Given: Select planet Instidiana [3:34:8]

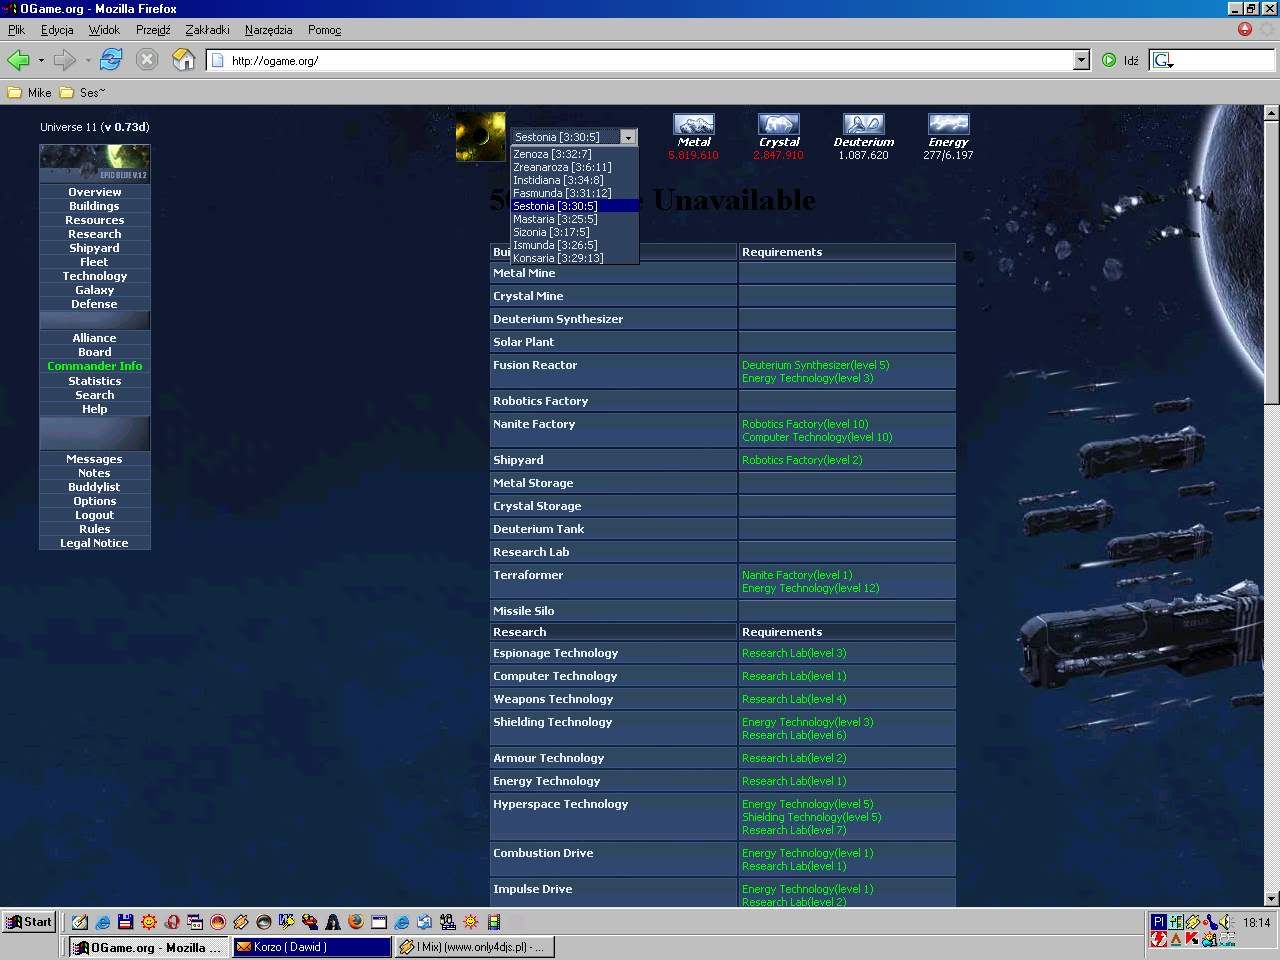Looking at the screenshot, I should (x=574, y=180).
